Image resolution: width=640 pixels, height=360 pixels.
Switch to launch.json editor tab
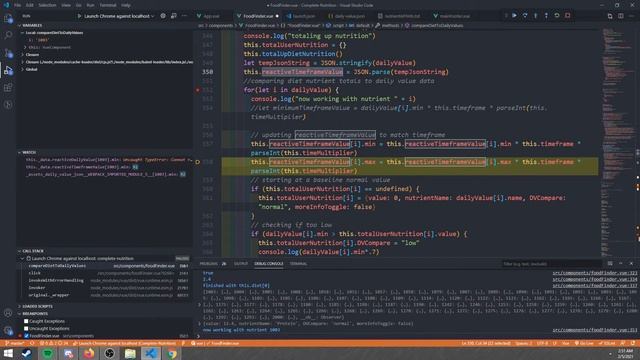pos(304,16)
